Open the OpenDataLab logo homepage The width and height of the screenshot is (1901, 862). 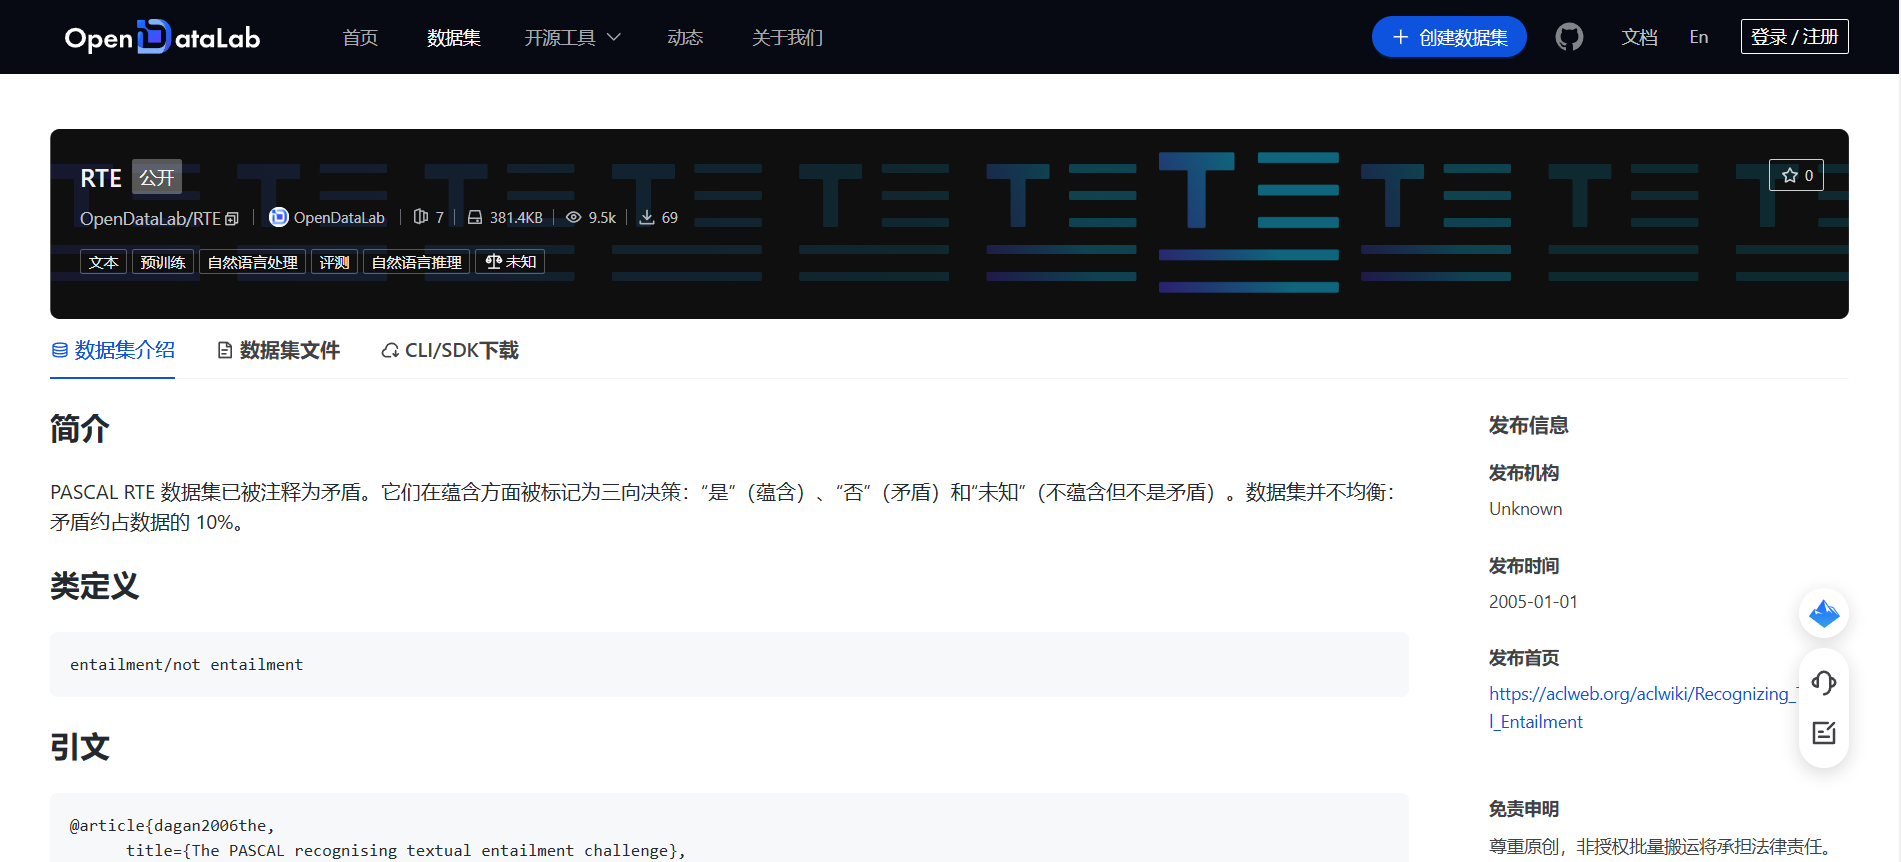[x=162, y=37]
